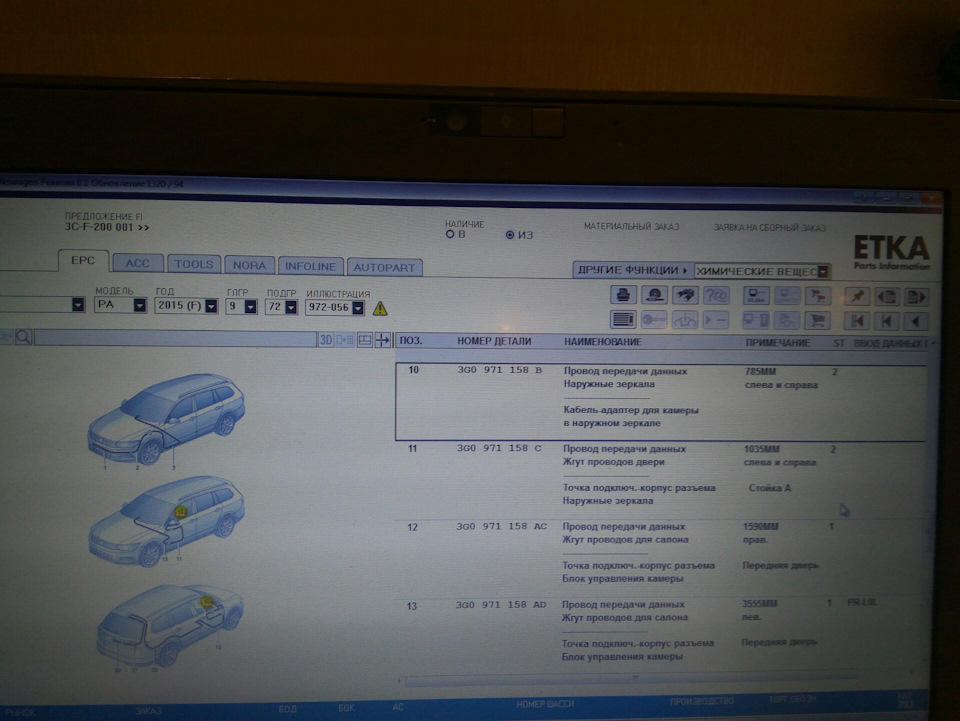960x721 pixels.
Task: Click the disc update icon
Action: point(654,295)
